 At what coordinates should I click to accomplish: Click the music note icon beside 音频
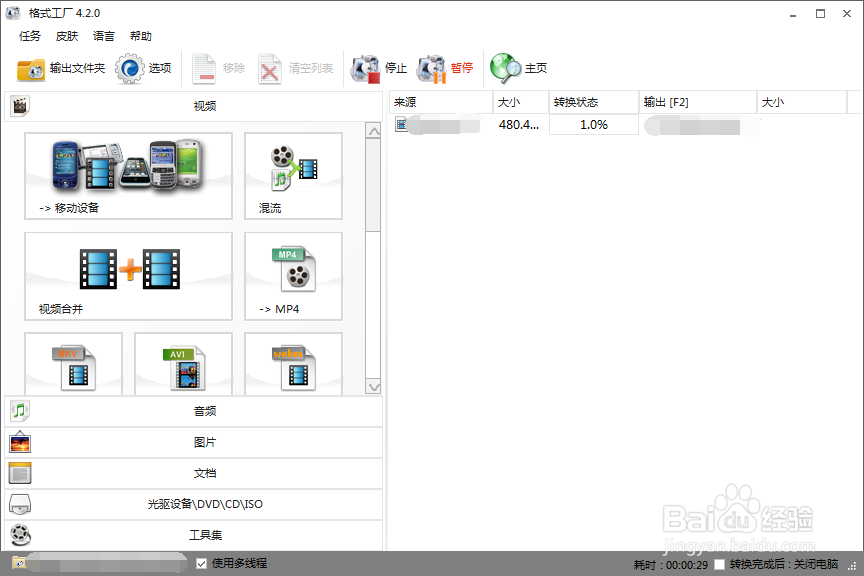20,411
